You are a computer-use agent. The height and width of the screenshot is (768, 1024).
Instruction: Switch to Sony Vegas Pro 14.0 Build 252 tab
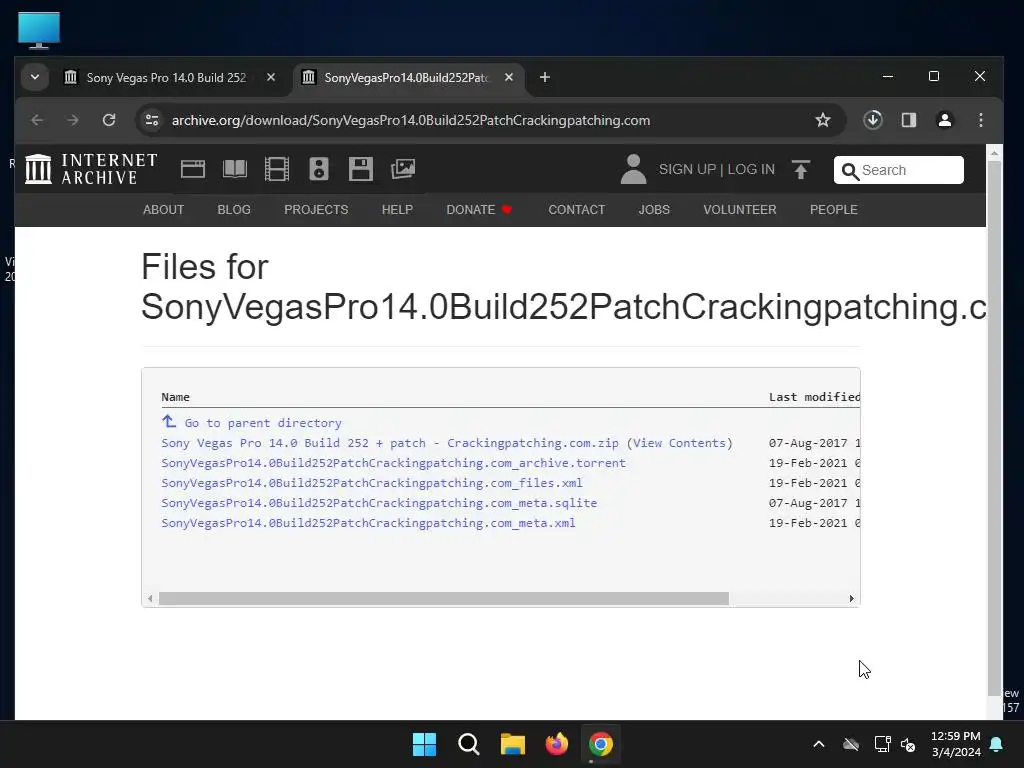[166, 78]
